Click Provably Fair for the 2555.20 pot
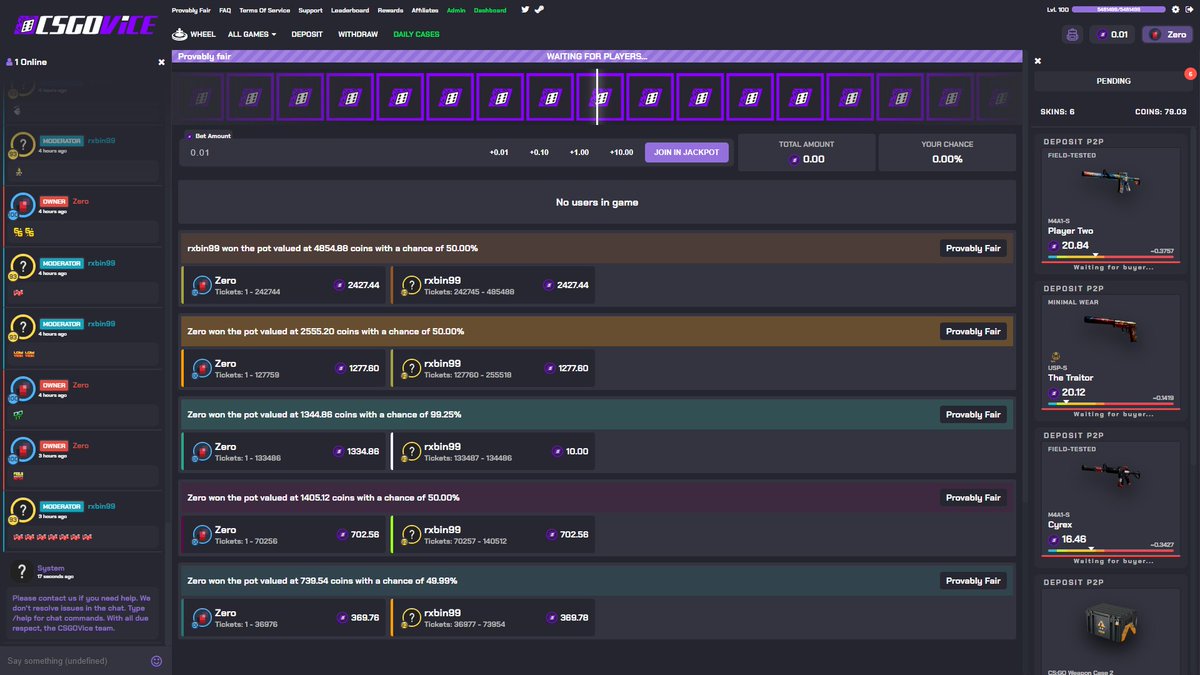This screenshot has width=1200, height=675. pyautogui.click(x=973, y=331)
